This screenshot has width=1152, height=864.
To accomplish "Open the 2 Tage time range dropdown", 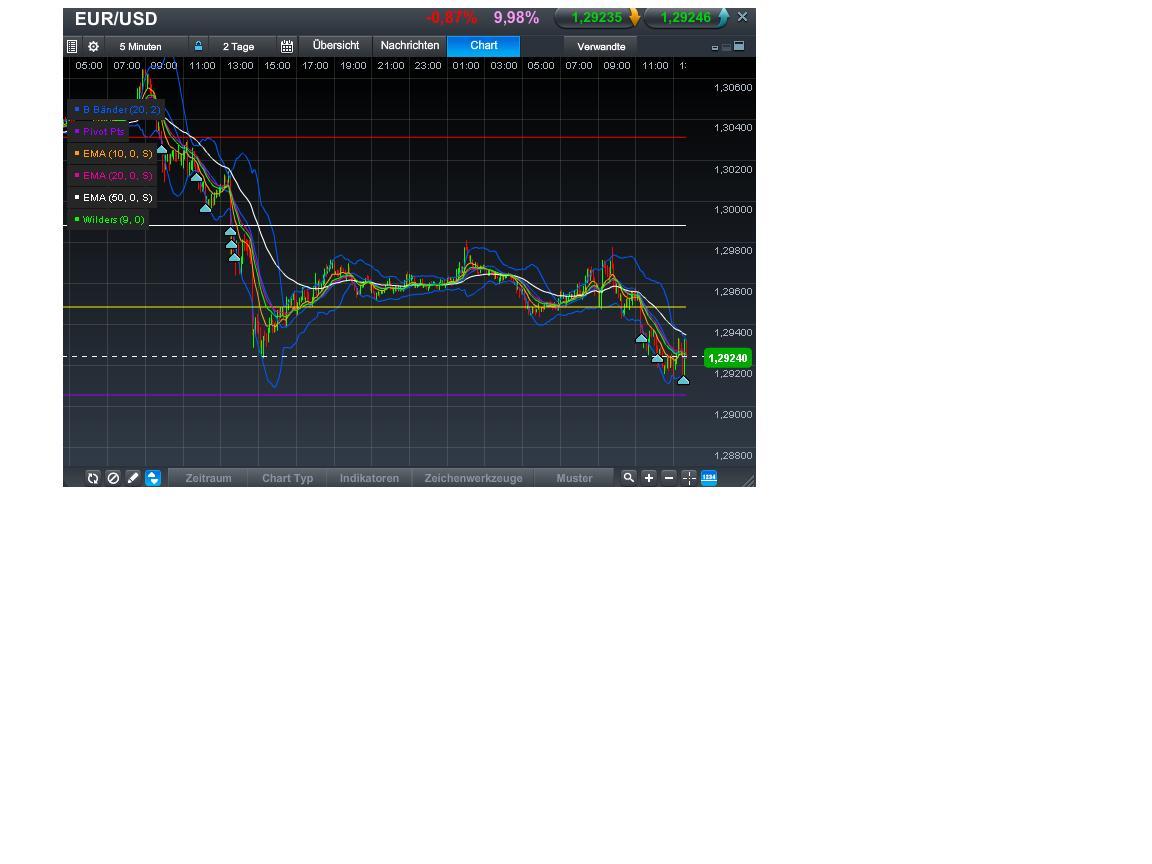I will (x=239, y=46).
